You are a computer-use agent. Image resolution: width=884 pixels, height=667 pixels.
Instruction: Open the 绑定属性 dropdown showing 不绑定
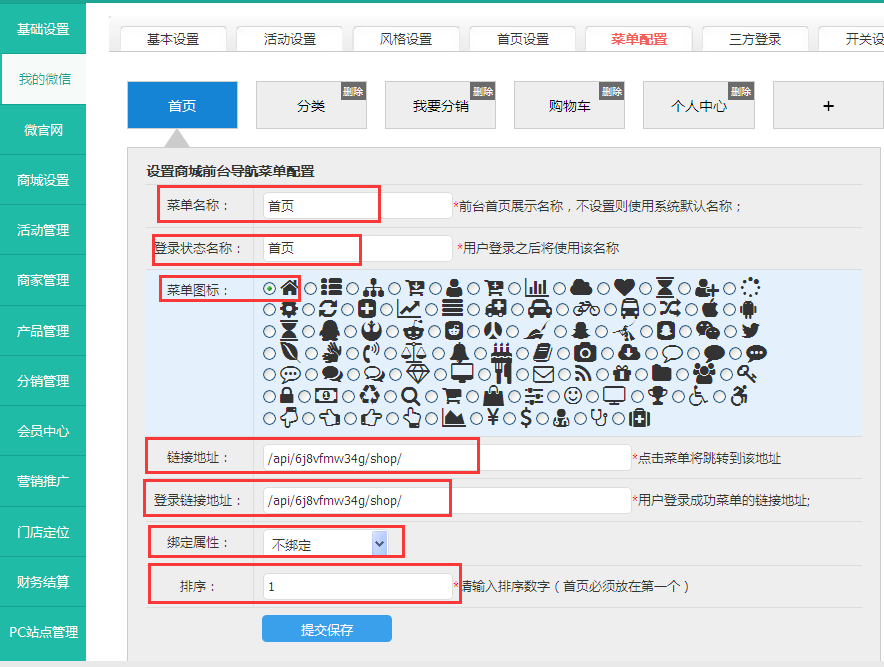coord(326,543)
